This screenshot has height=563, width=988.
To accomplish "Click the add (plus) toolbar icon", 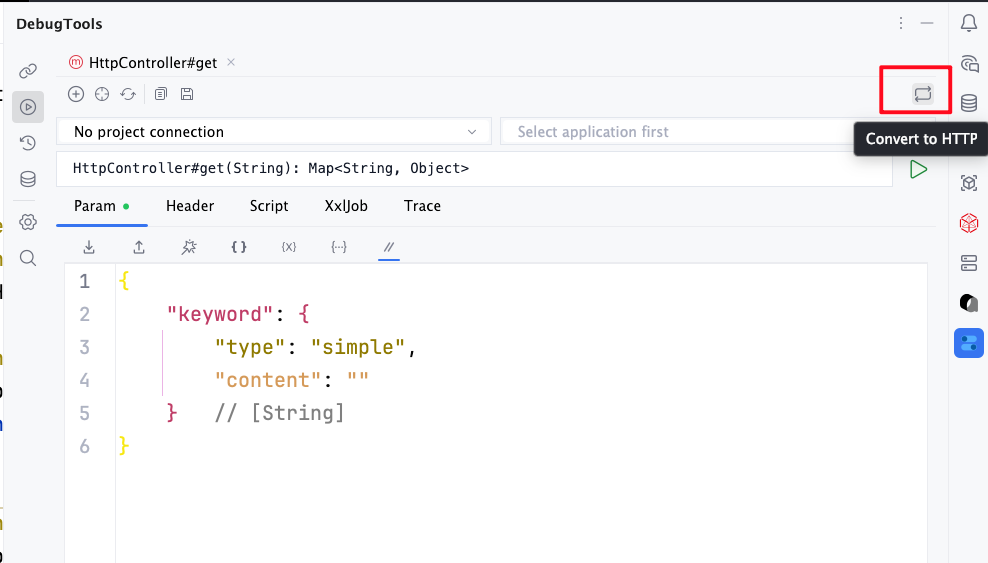I will point(76,94).
